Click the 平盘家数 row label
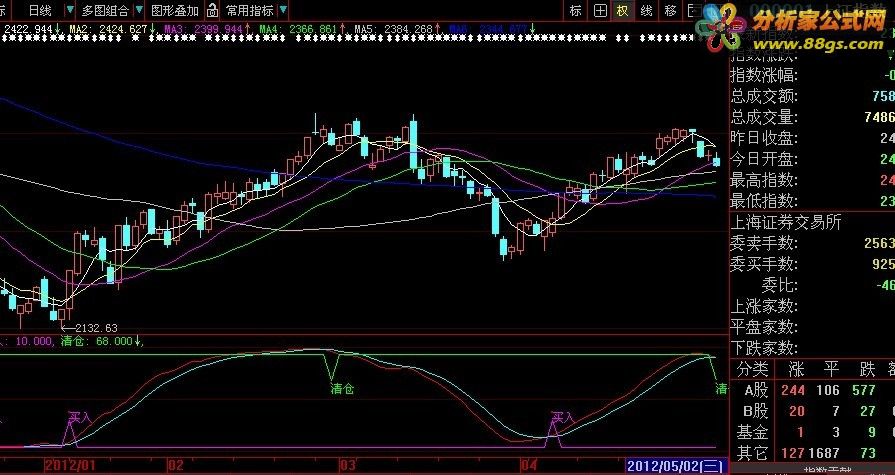 [x=763, y=327]
